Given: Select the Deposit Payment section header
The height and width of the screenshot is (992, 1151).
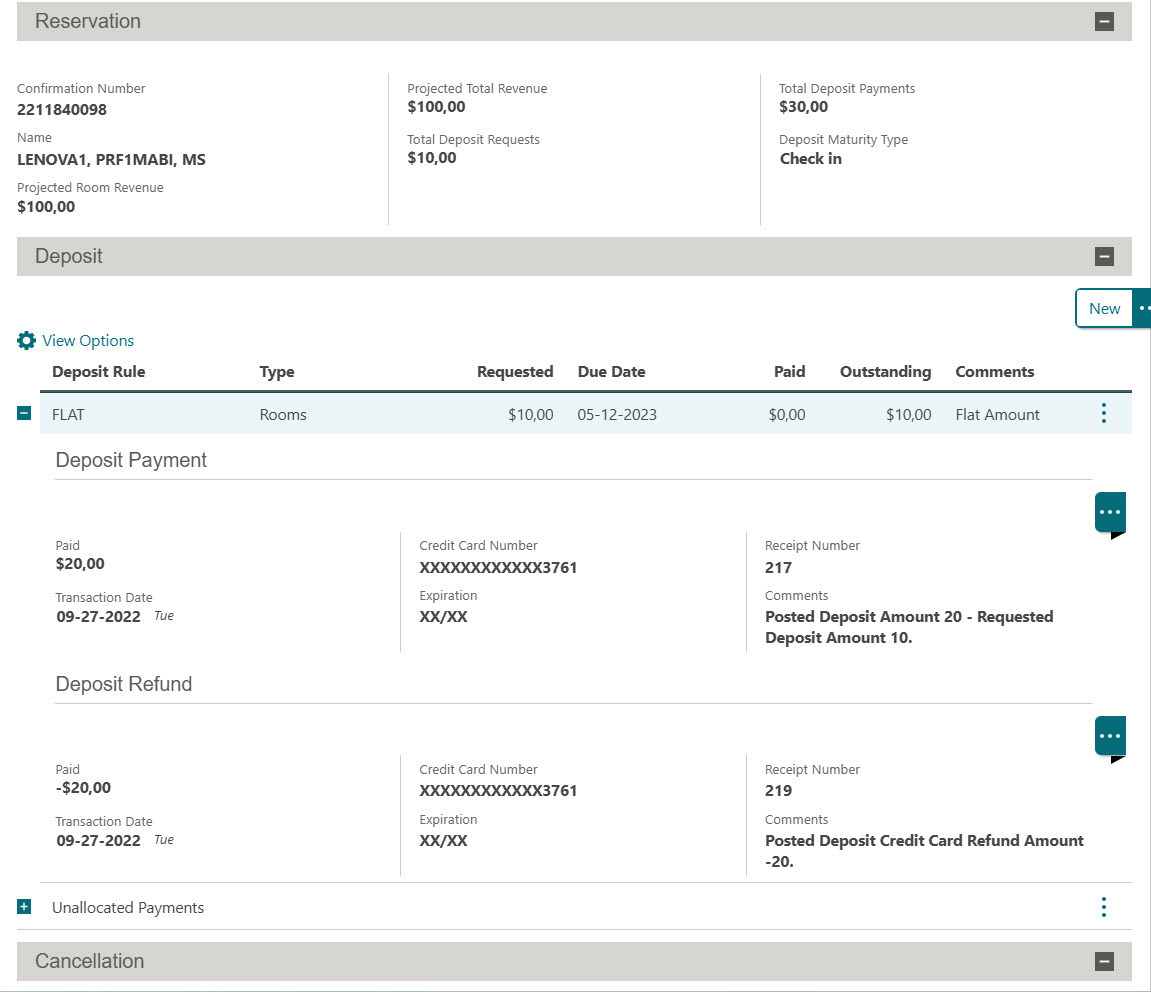Looking at the screenshot, I should pos(130,460).
